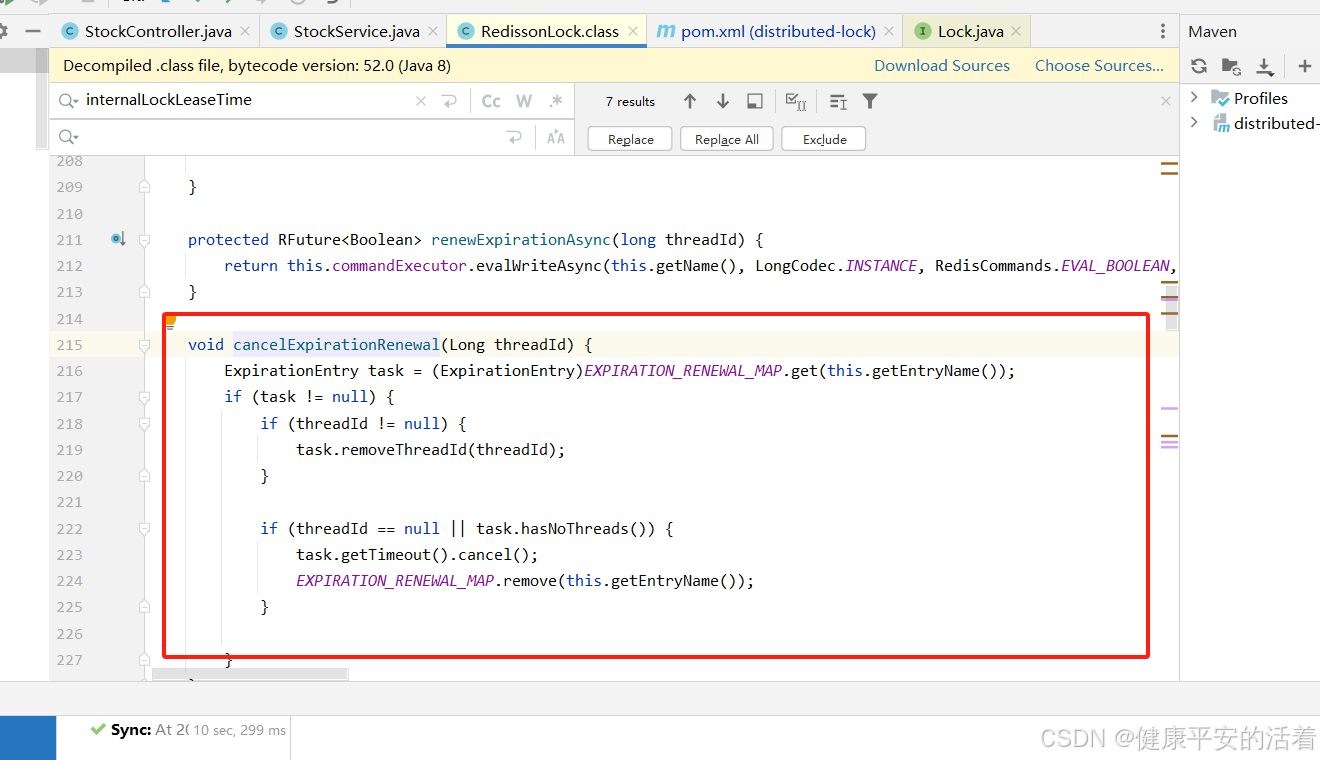Open replace history dropdown in replace field

tap(68, 138)
